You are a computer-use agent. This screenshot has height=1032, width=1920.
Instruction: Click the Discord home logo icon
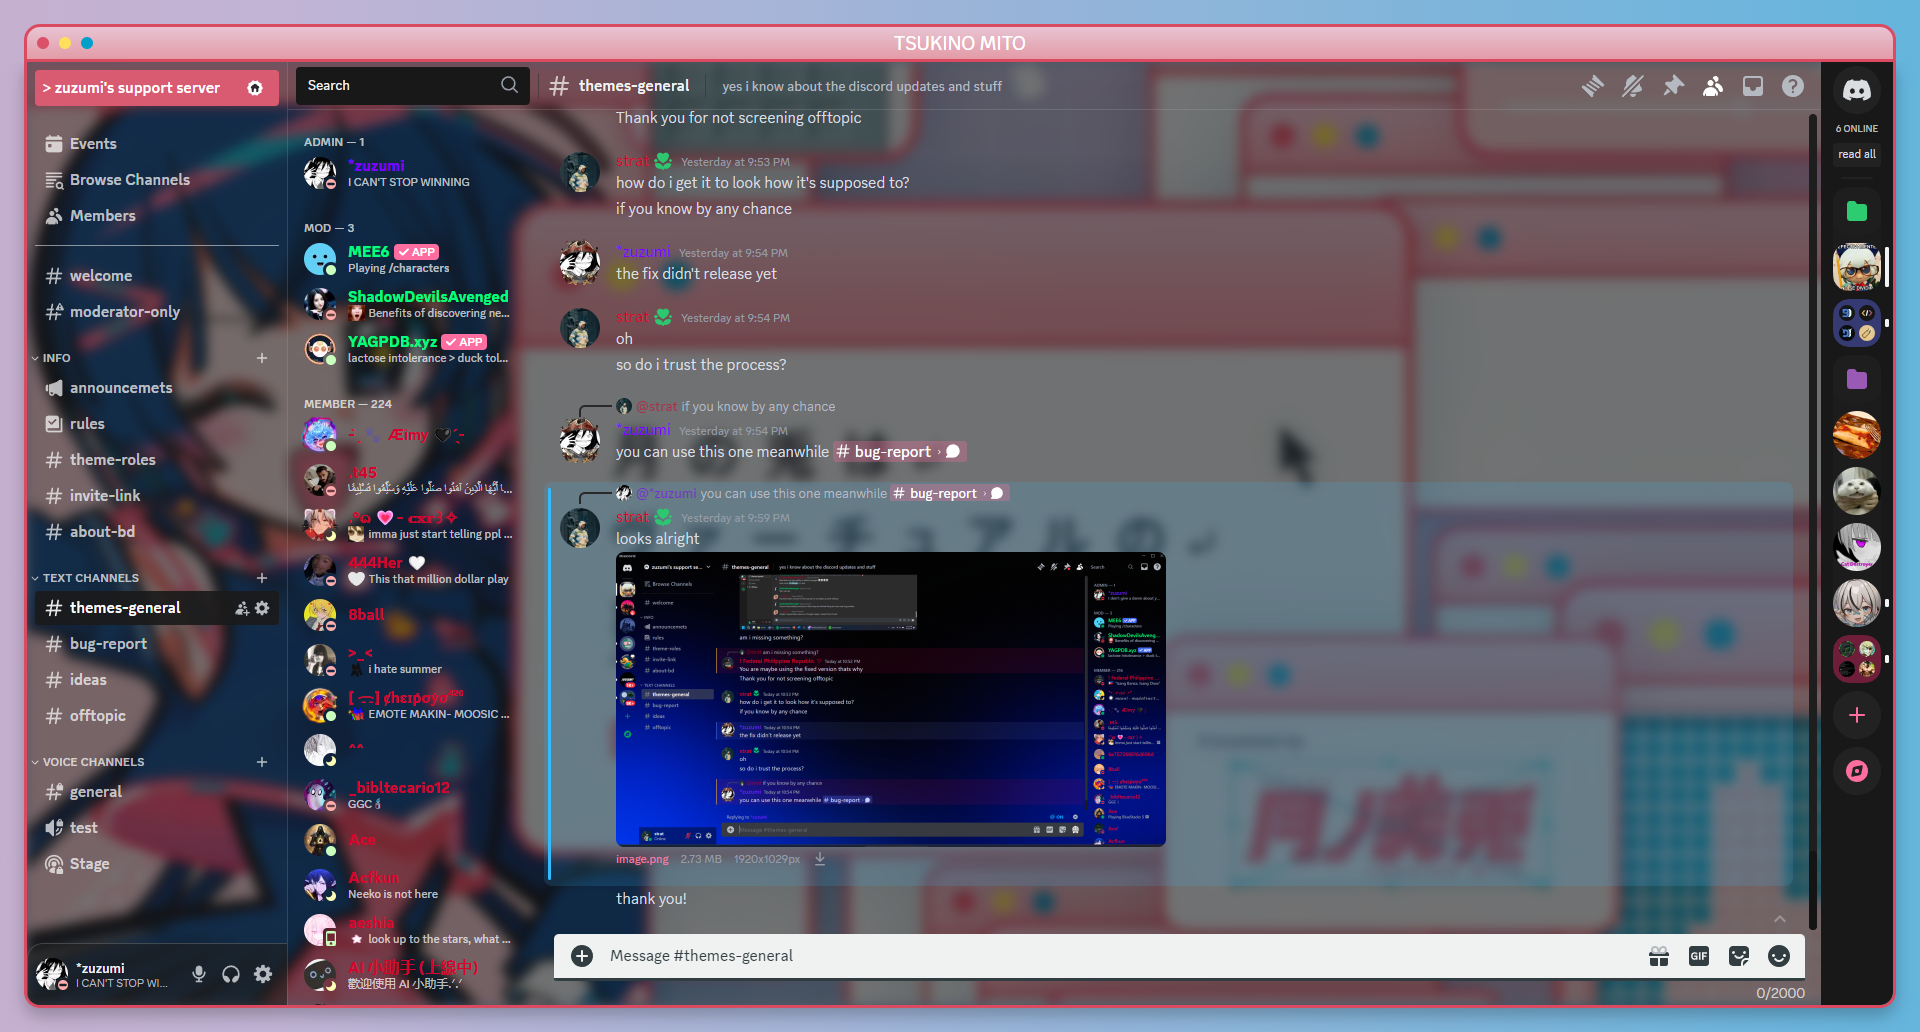[1857, 91]
